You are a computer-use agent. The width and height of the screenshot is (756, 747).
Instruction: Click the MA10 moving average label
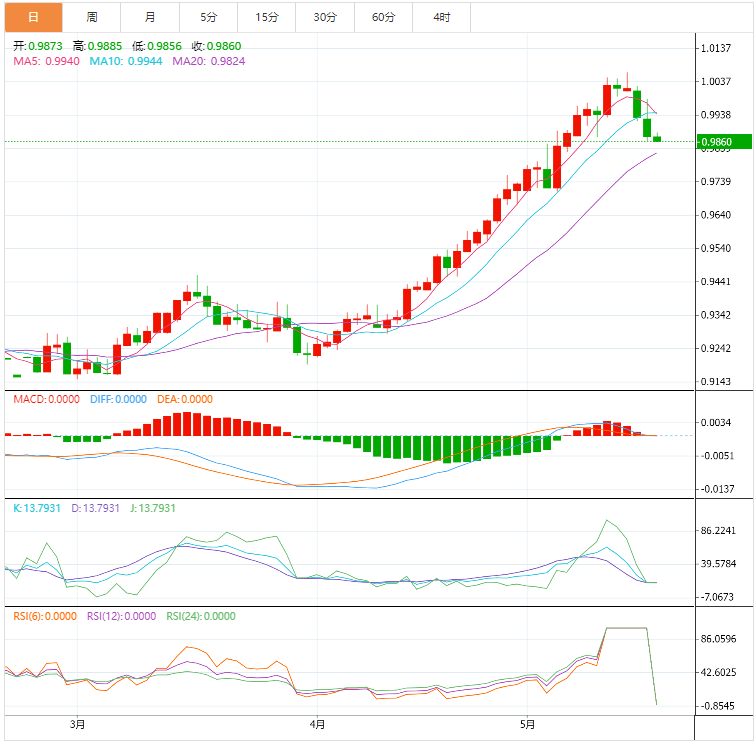pos(126,61)
